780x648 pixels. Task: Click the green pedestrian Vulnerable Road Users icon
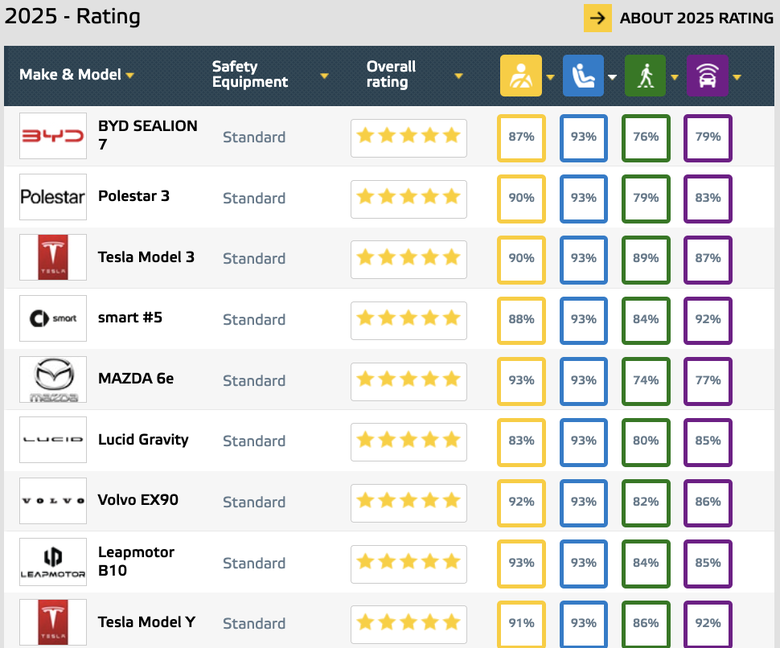point(645,76)
